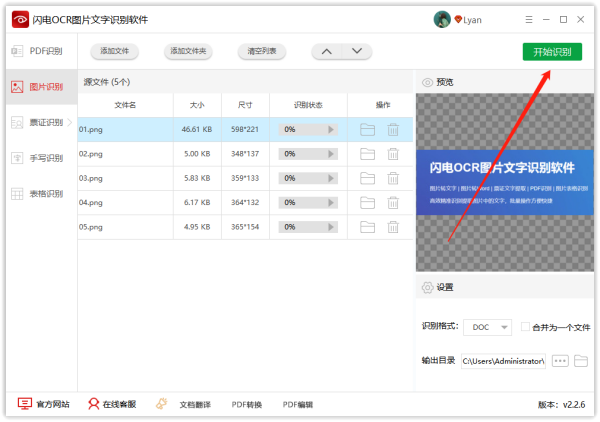Move selected file down with down arrow
The width and height of the screenshot is (600, 422).
(x=358, y=51)
